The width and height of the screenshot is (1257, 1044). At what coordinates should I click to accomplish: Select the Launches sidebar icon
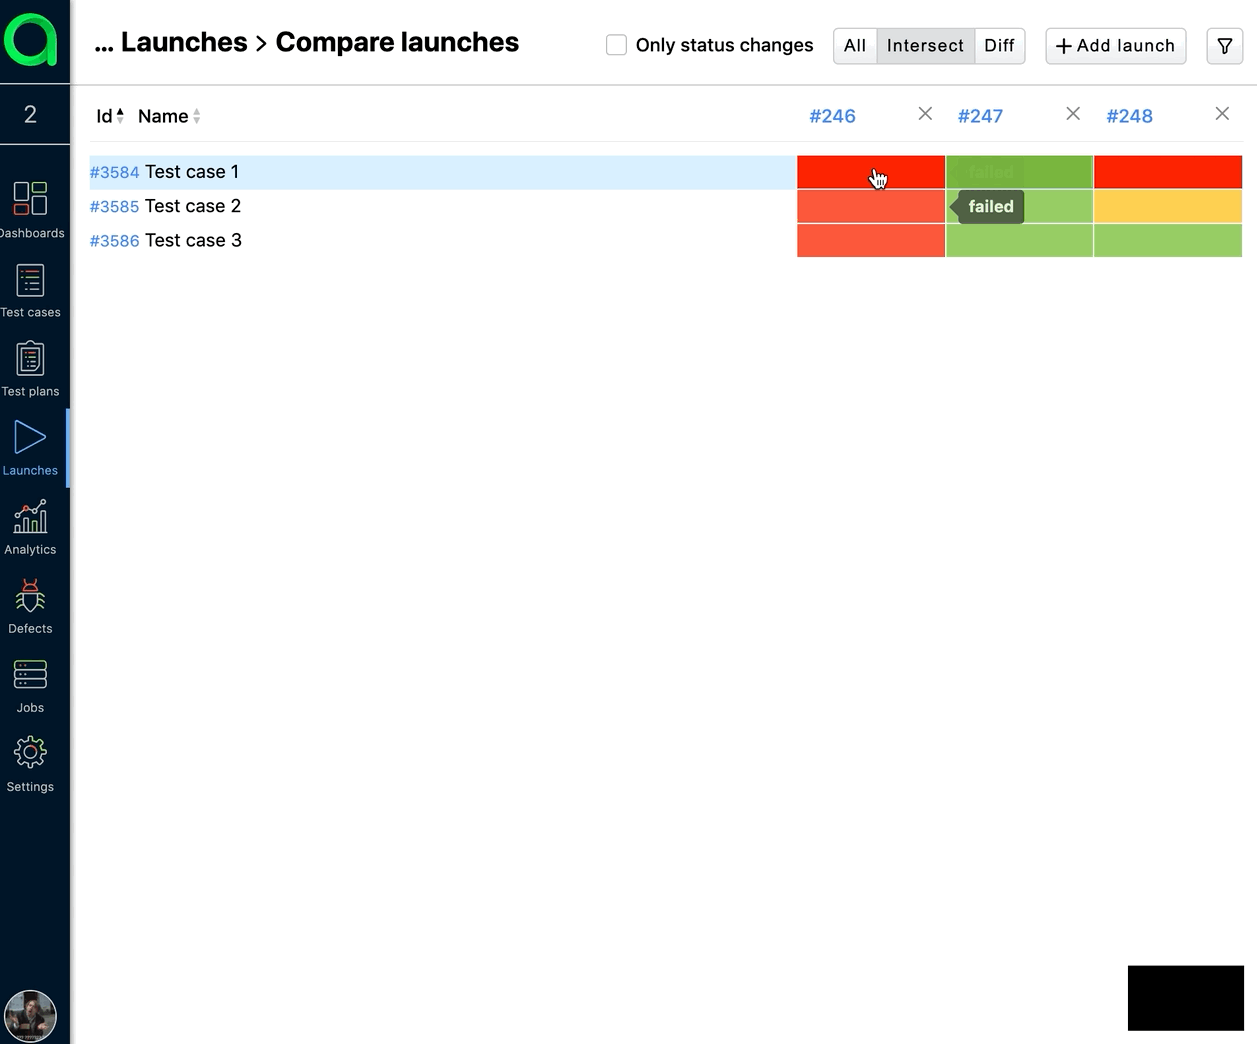coord(30,438)
